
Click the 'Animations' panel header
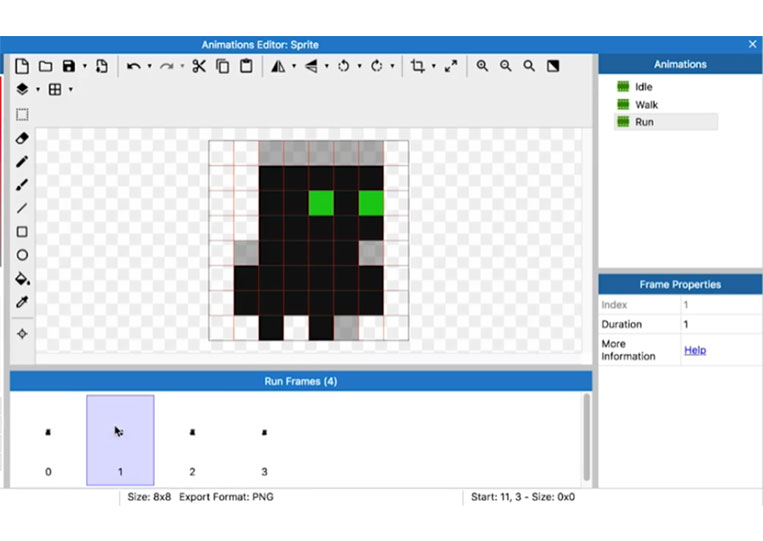[680, 64]
